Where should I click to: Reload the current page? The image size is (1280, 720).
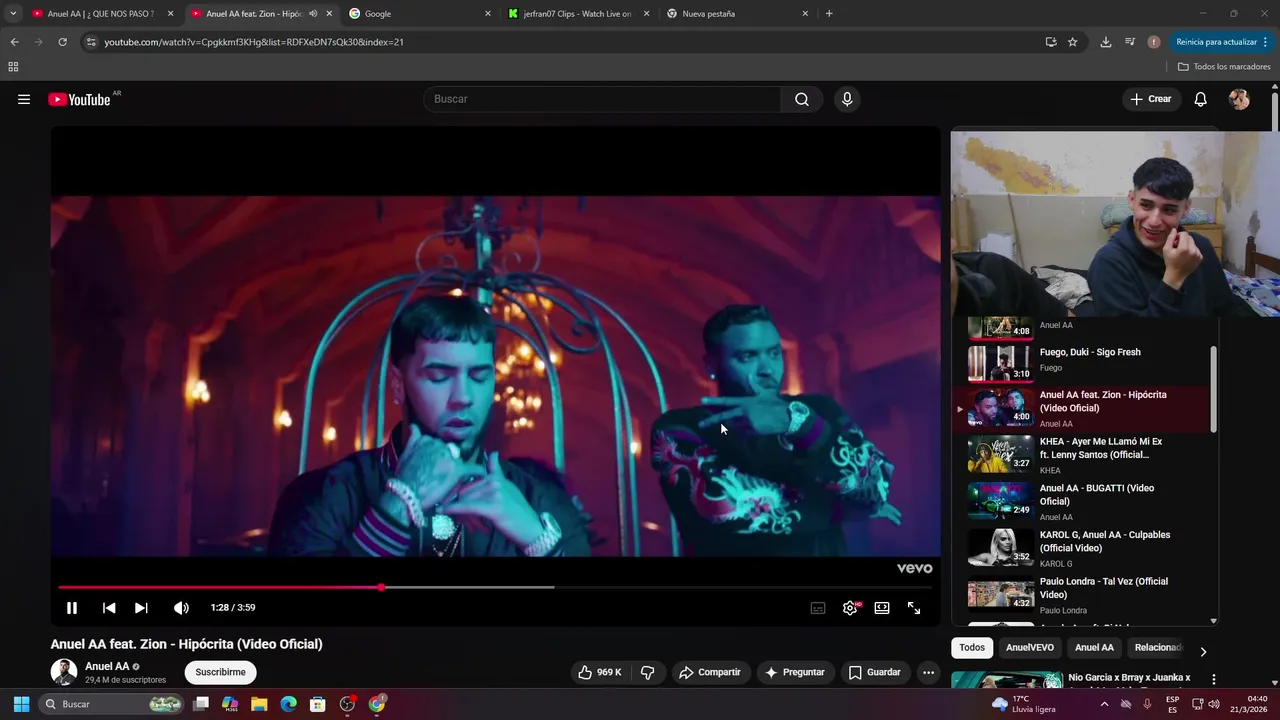(62, 42)
